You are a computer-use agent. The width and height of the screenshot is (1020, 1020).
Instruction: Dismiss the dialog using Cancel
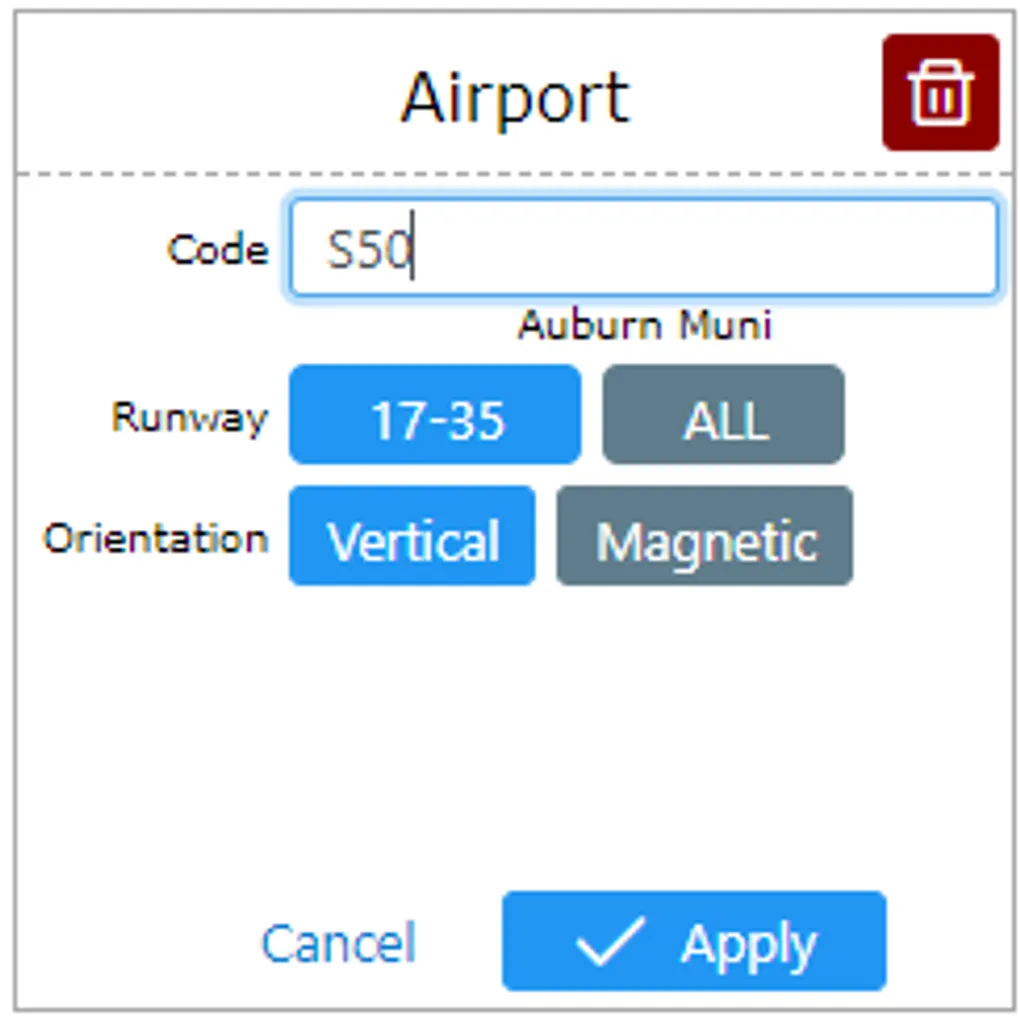coord(338,943)
